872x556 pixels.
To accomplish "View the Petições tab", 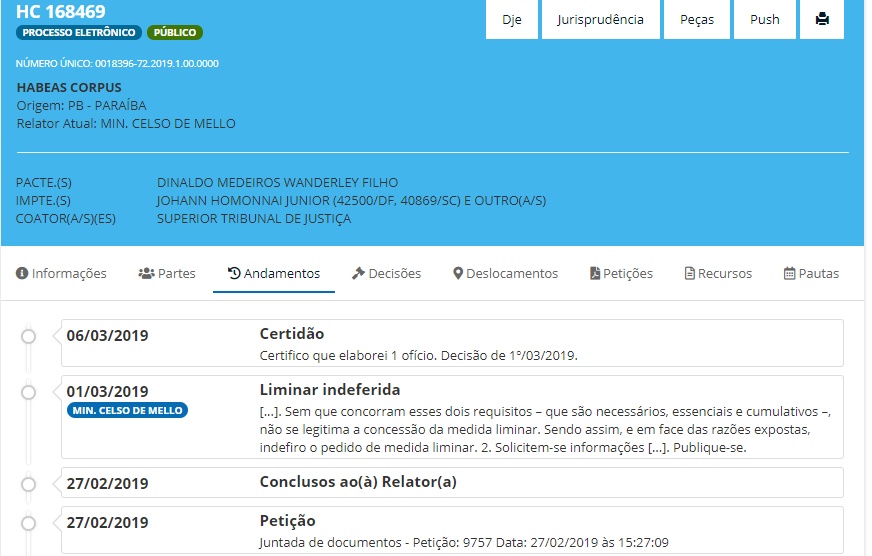I will (621, 273).
